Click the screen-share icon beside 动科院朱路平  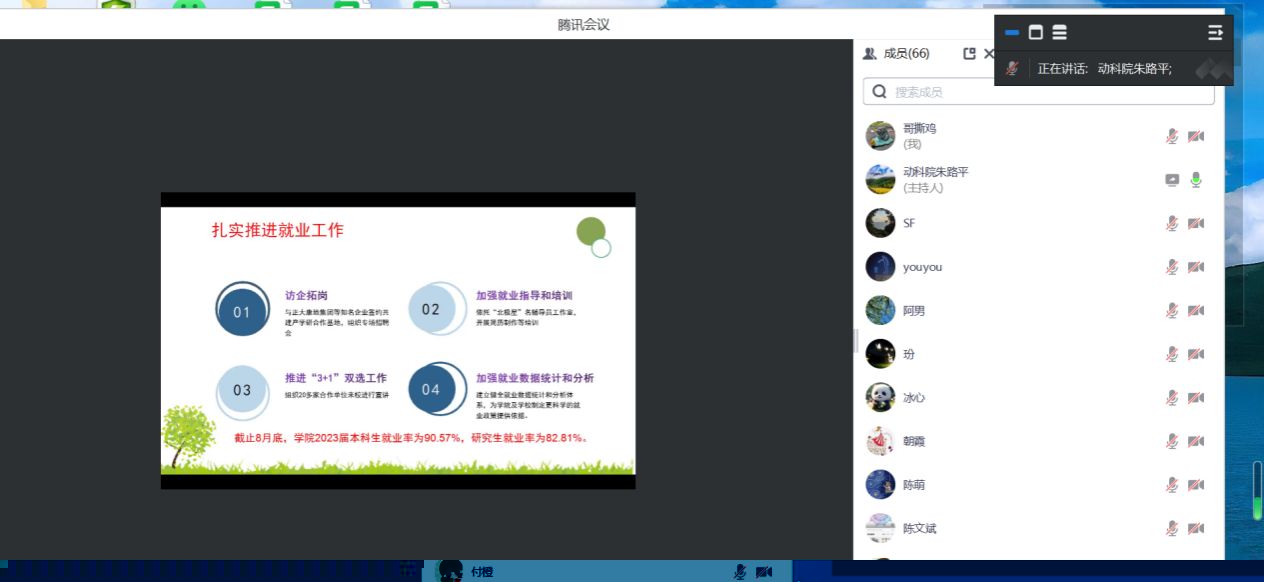1172,180
